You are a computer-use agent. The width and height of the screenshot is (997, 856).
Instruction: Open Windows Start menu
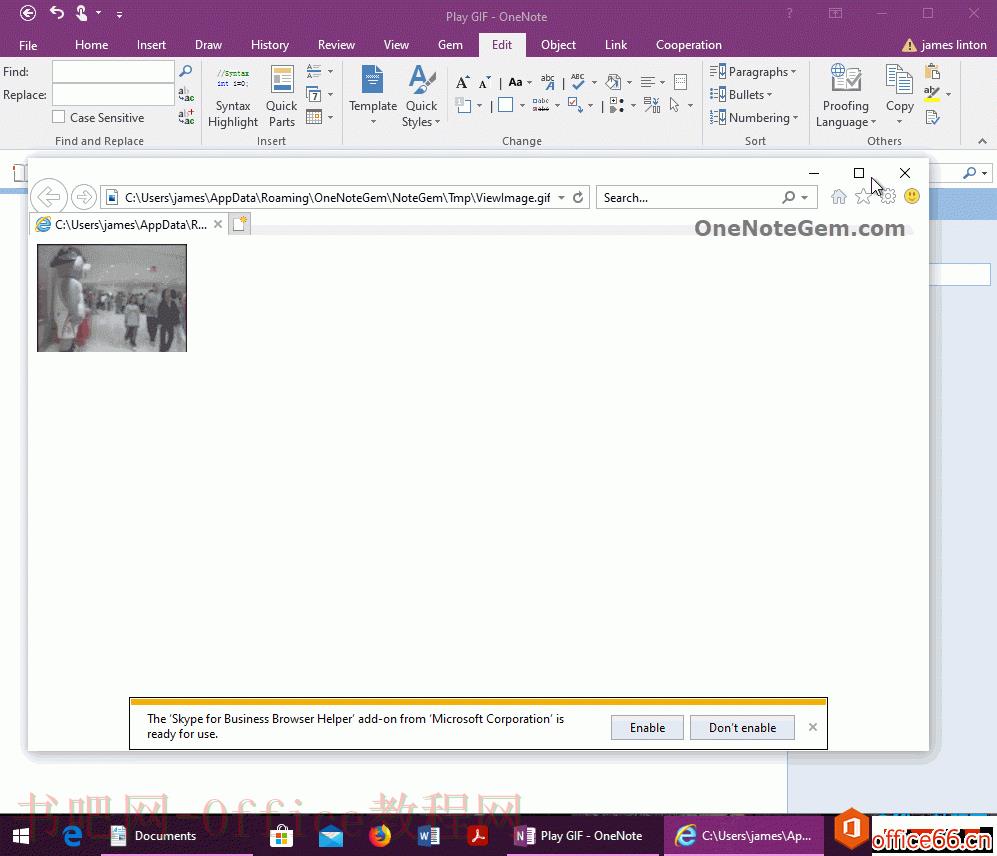[21, 836]
